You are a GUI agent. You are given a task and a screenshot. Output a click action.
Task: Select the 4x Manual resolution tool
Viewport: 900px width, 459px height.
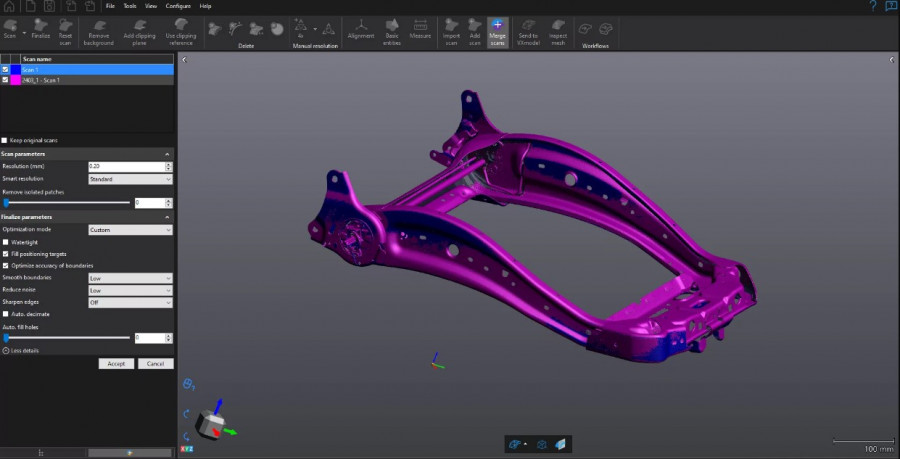[300, 29]
